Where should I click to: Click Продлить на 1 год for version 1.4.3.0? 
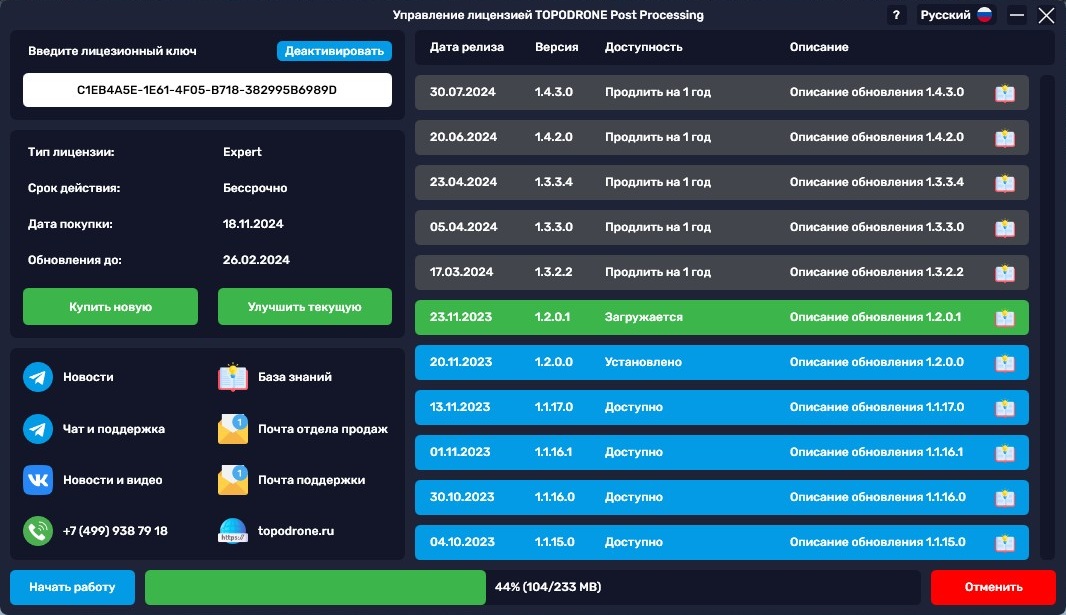(658, 92)
